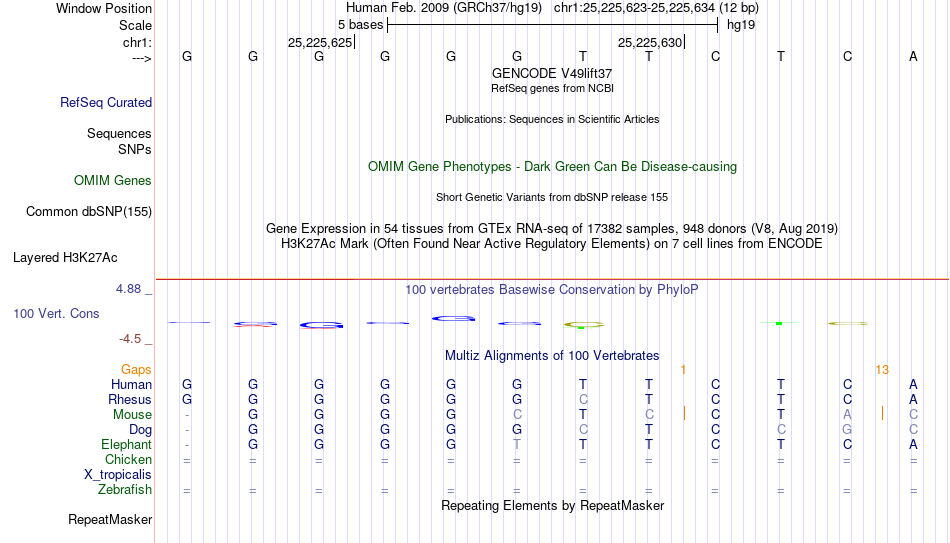The width and height of the screenshot is (950, 543).
Task: Click the 25,225,625 coordinate marker
Action: [320, 42]
